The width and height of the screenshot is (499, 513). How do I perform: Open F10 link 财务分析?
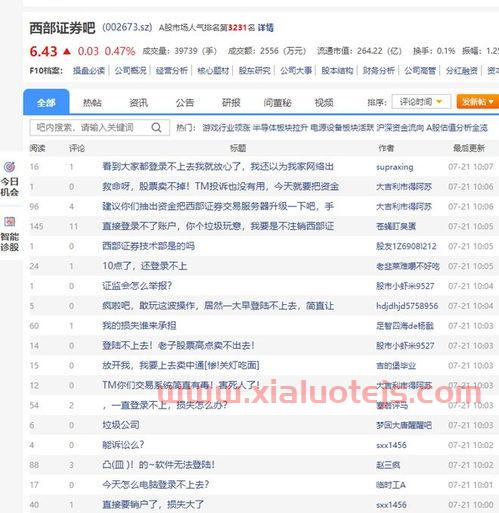379,70
